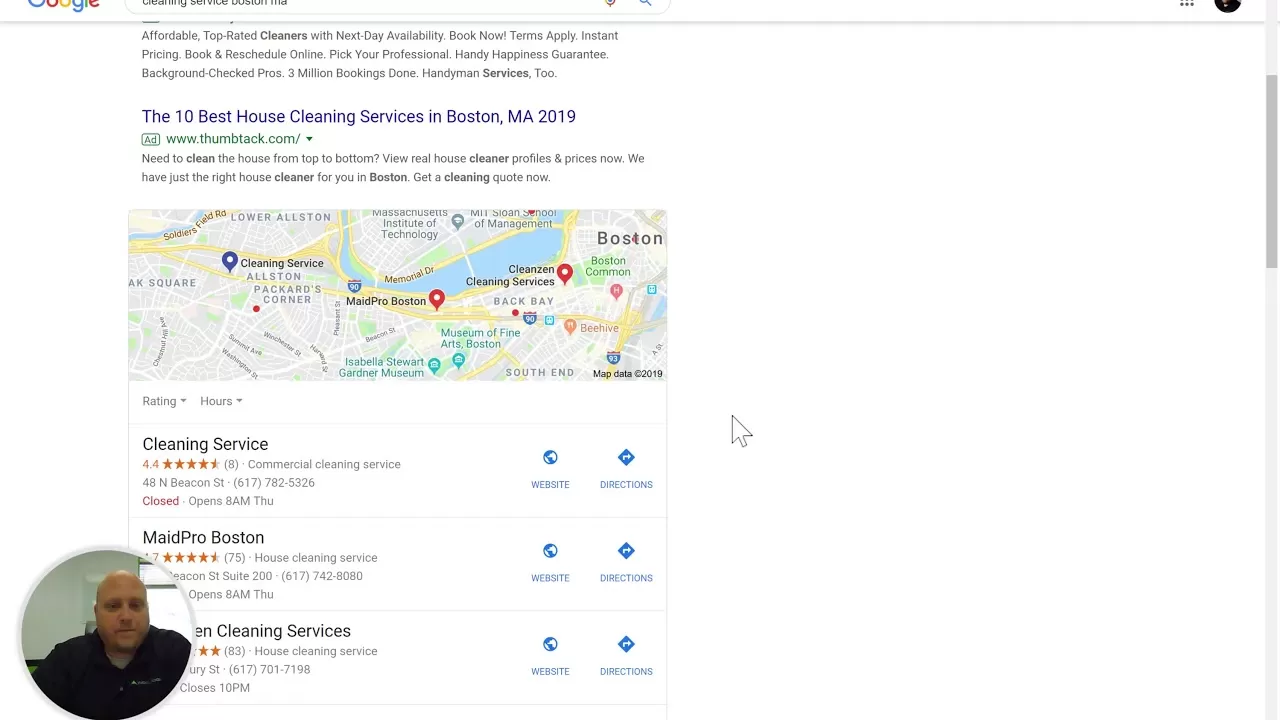Click the voice search microphone icon

coord(610,3)
